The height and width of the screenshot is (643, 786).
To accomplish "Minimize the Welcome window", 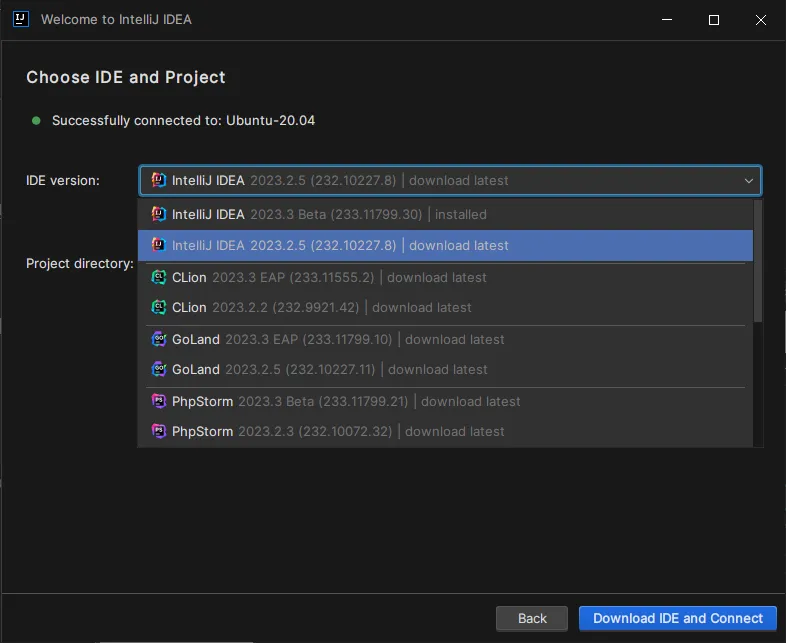I will [667, 20].
